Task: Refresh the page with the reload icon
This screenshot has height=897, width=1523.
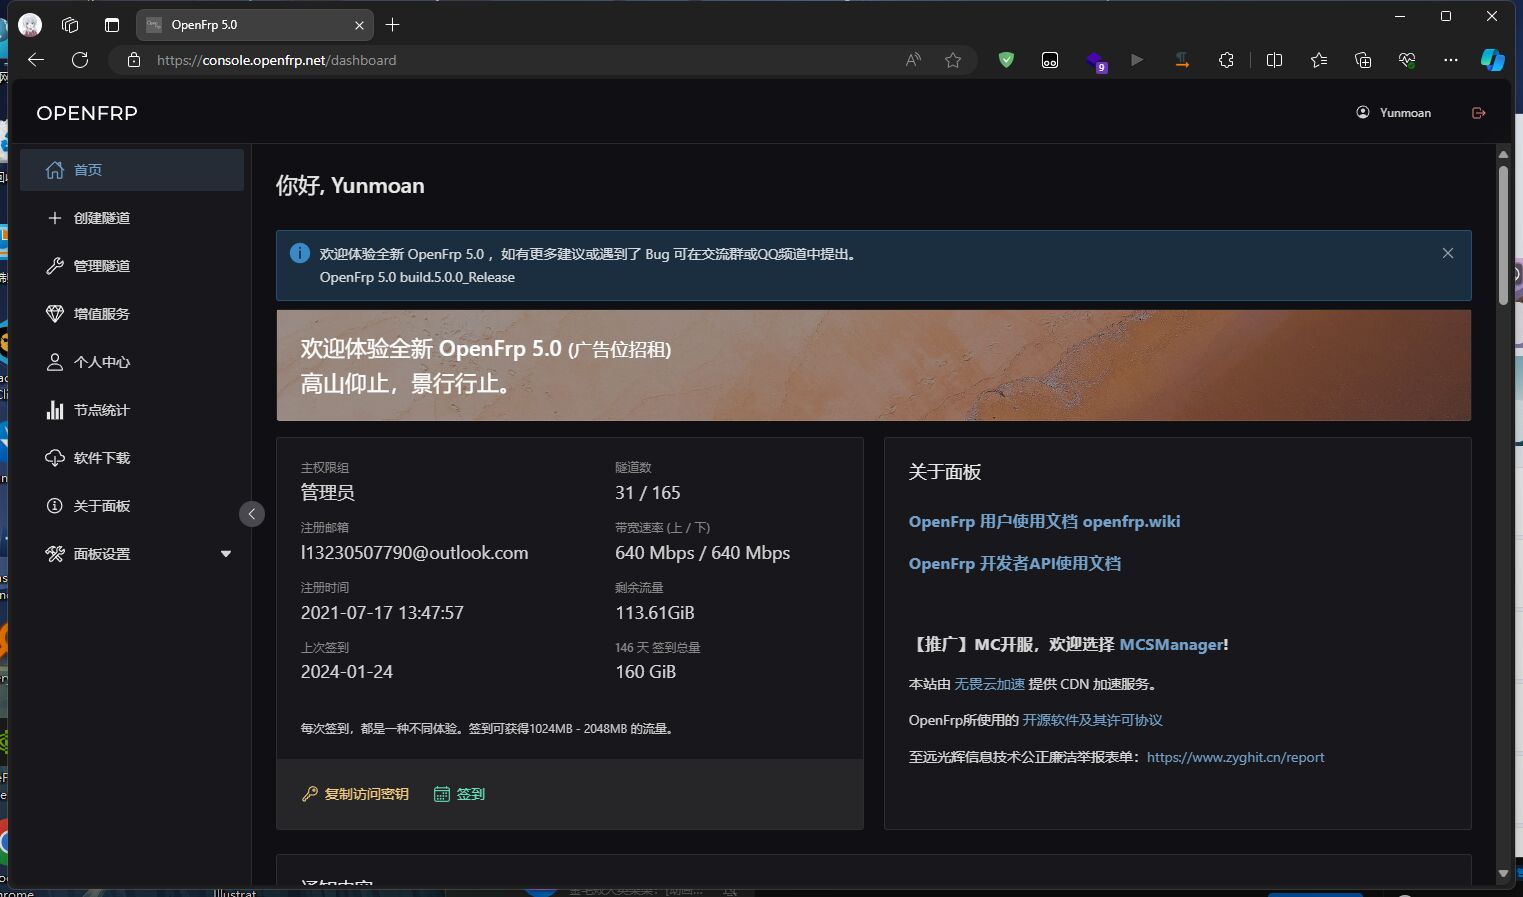Action: click(80, 60)
